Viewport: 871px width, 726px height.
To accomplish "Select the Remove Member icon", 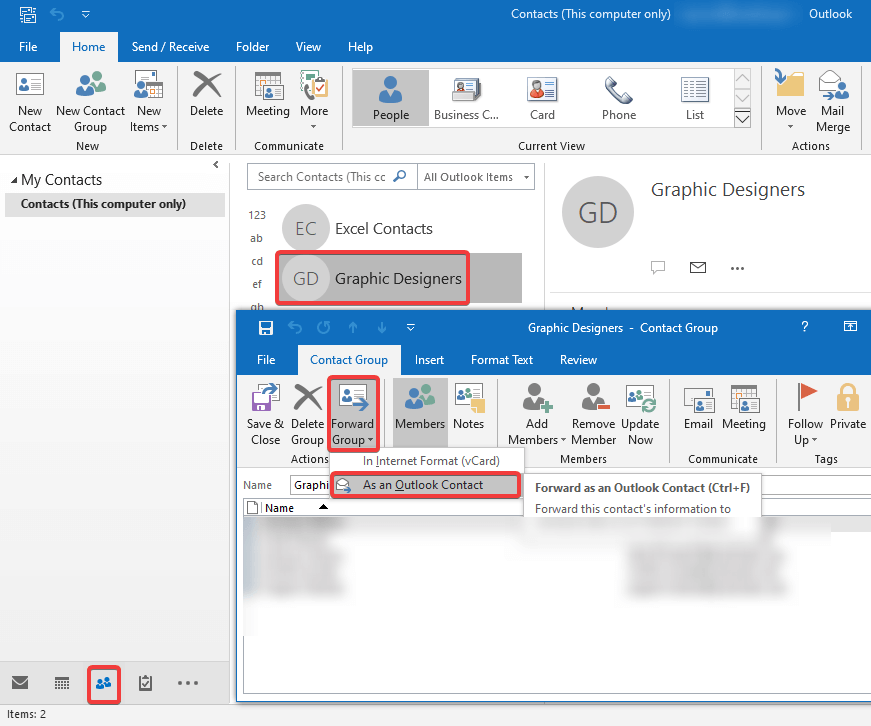I will click(594, 410).
